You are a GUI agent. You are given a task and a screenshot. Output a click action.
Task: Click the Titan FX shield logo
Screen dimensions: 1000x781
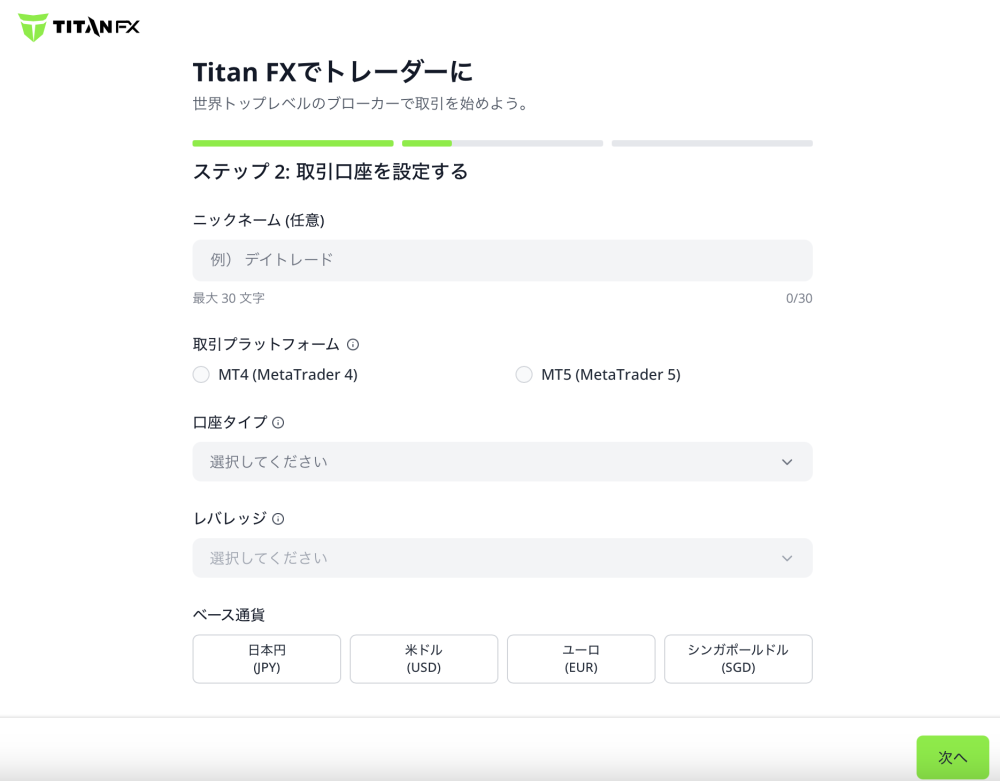point(33,28)
